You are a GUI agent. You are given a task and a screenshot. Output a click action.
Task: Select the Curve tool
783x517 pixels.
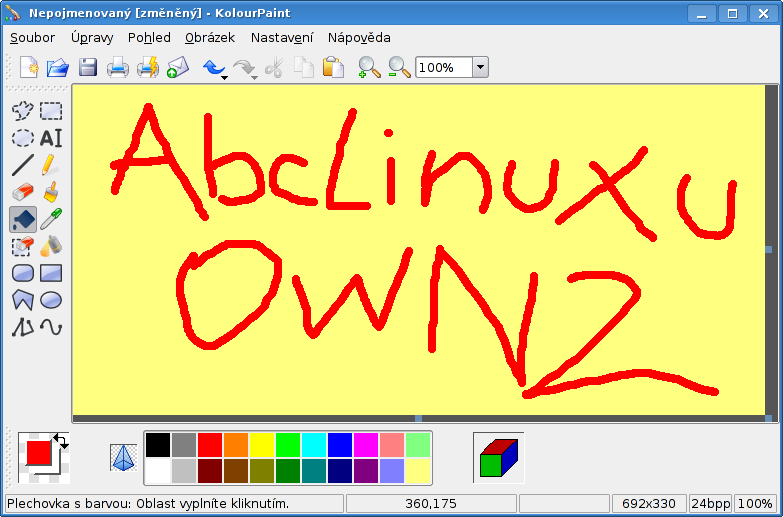[51, 328]
